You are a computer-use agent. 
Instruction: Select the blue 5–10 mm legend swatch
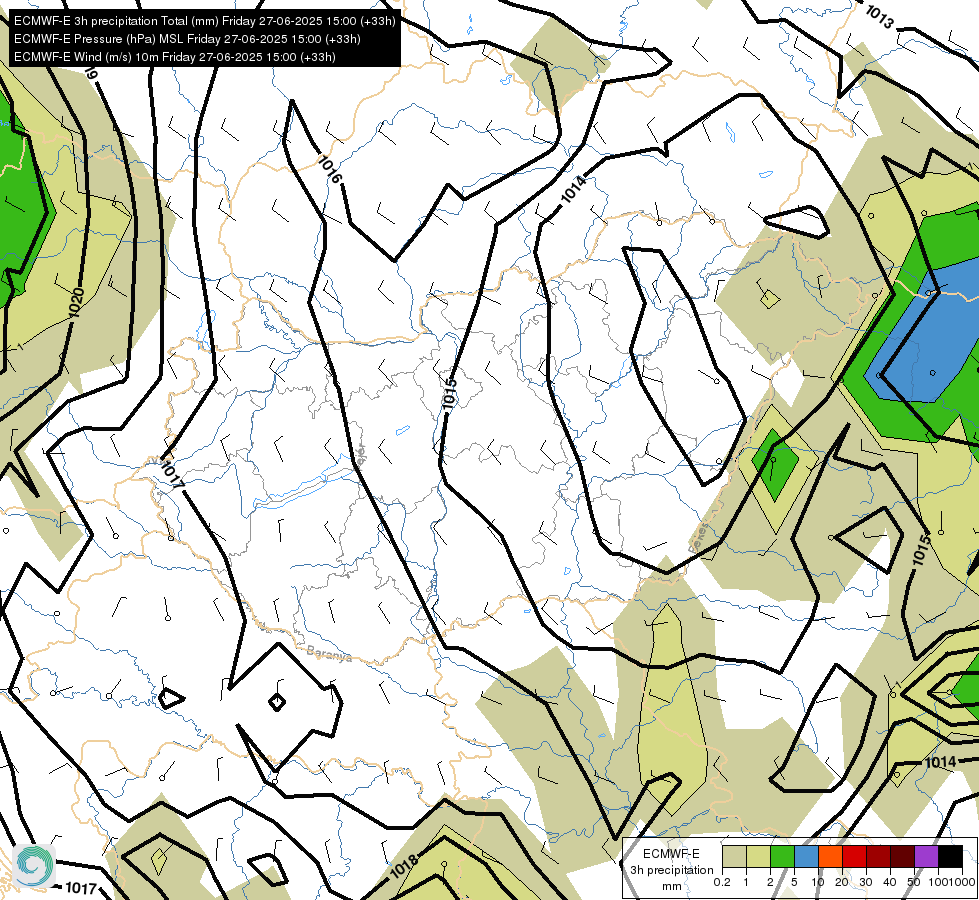806,856
